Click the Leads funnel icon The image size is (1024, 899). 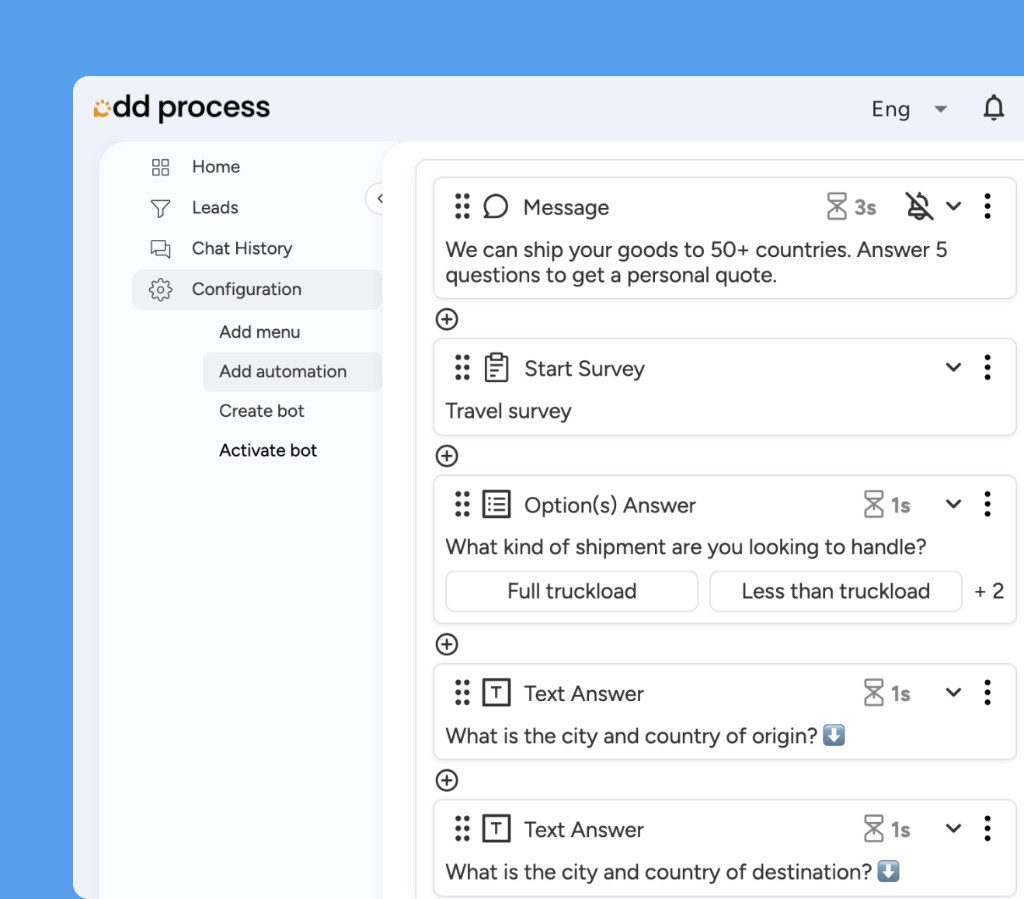(x=160, y=208)
